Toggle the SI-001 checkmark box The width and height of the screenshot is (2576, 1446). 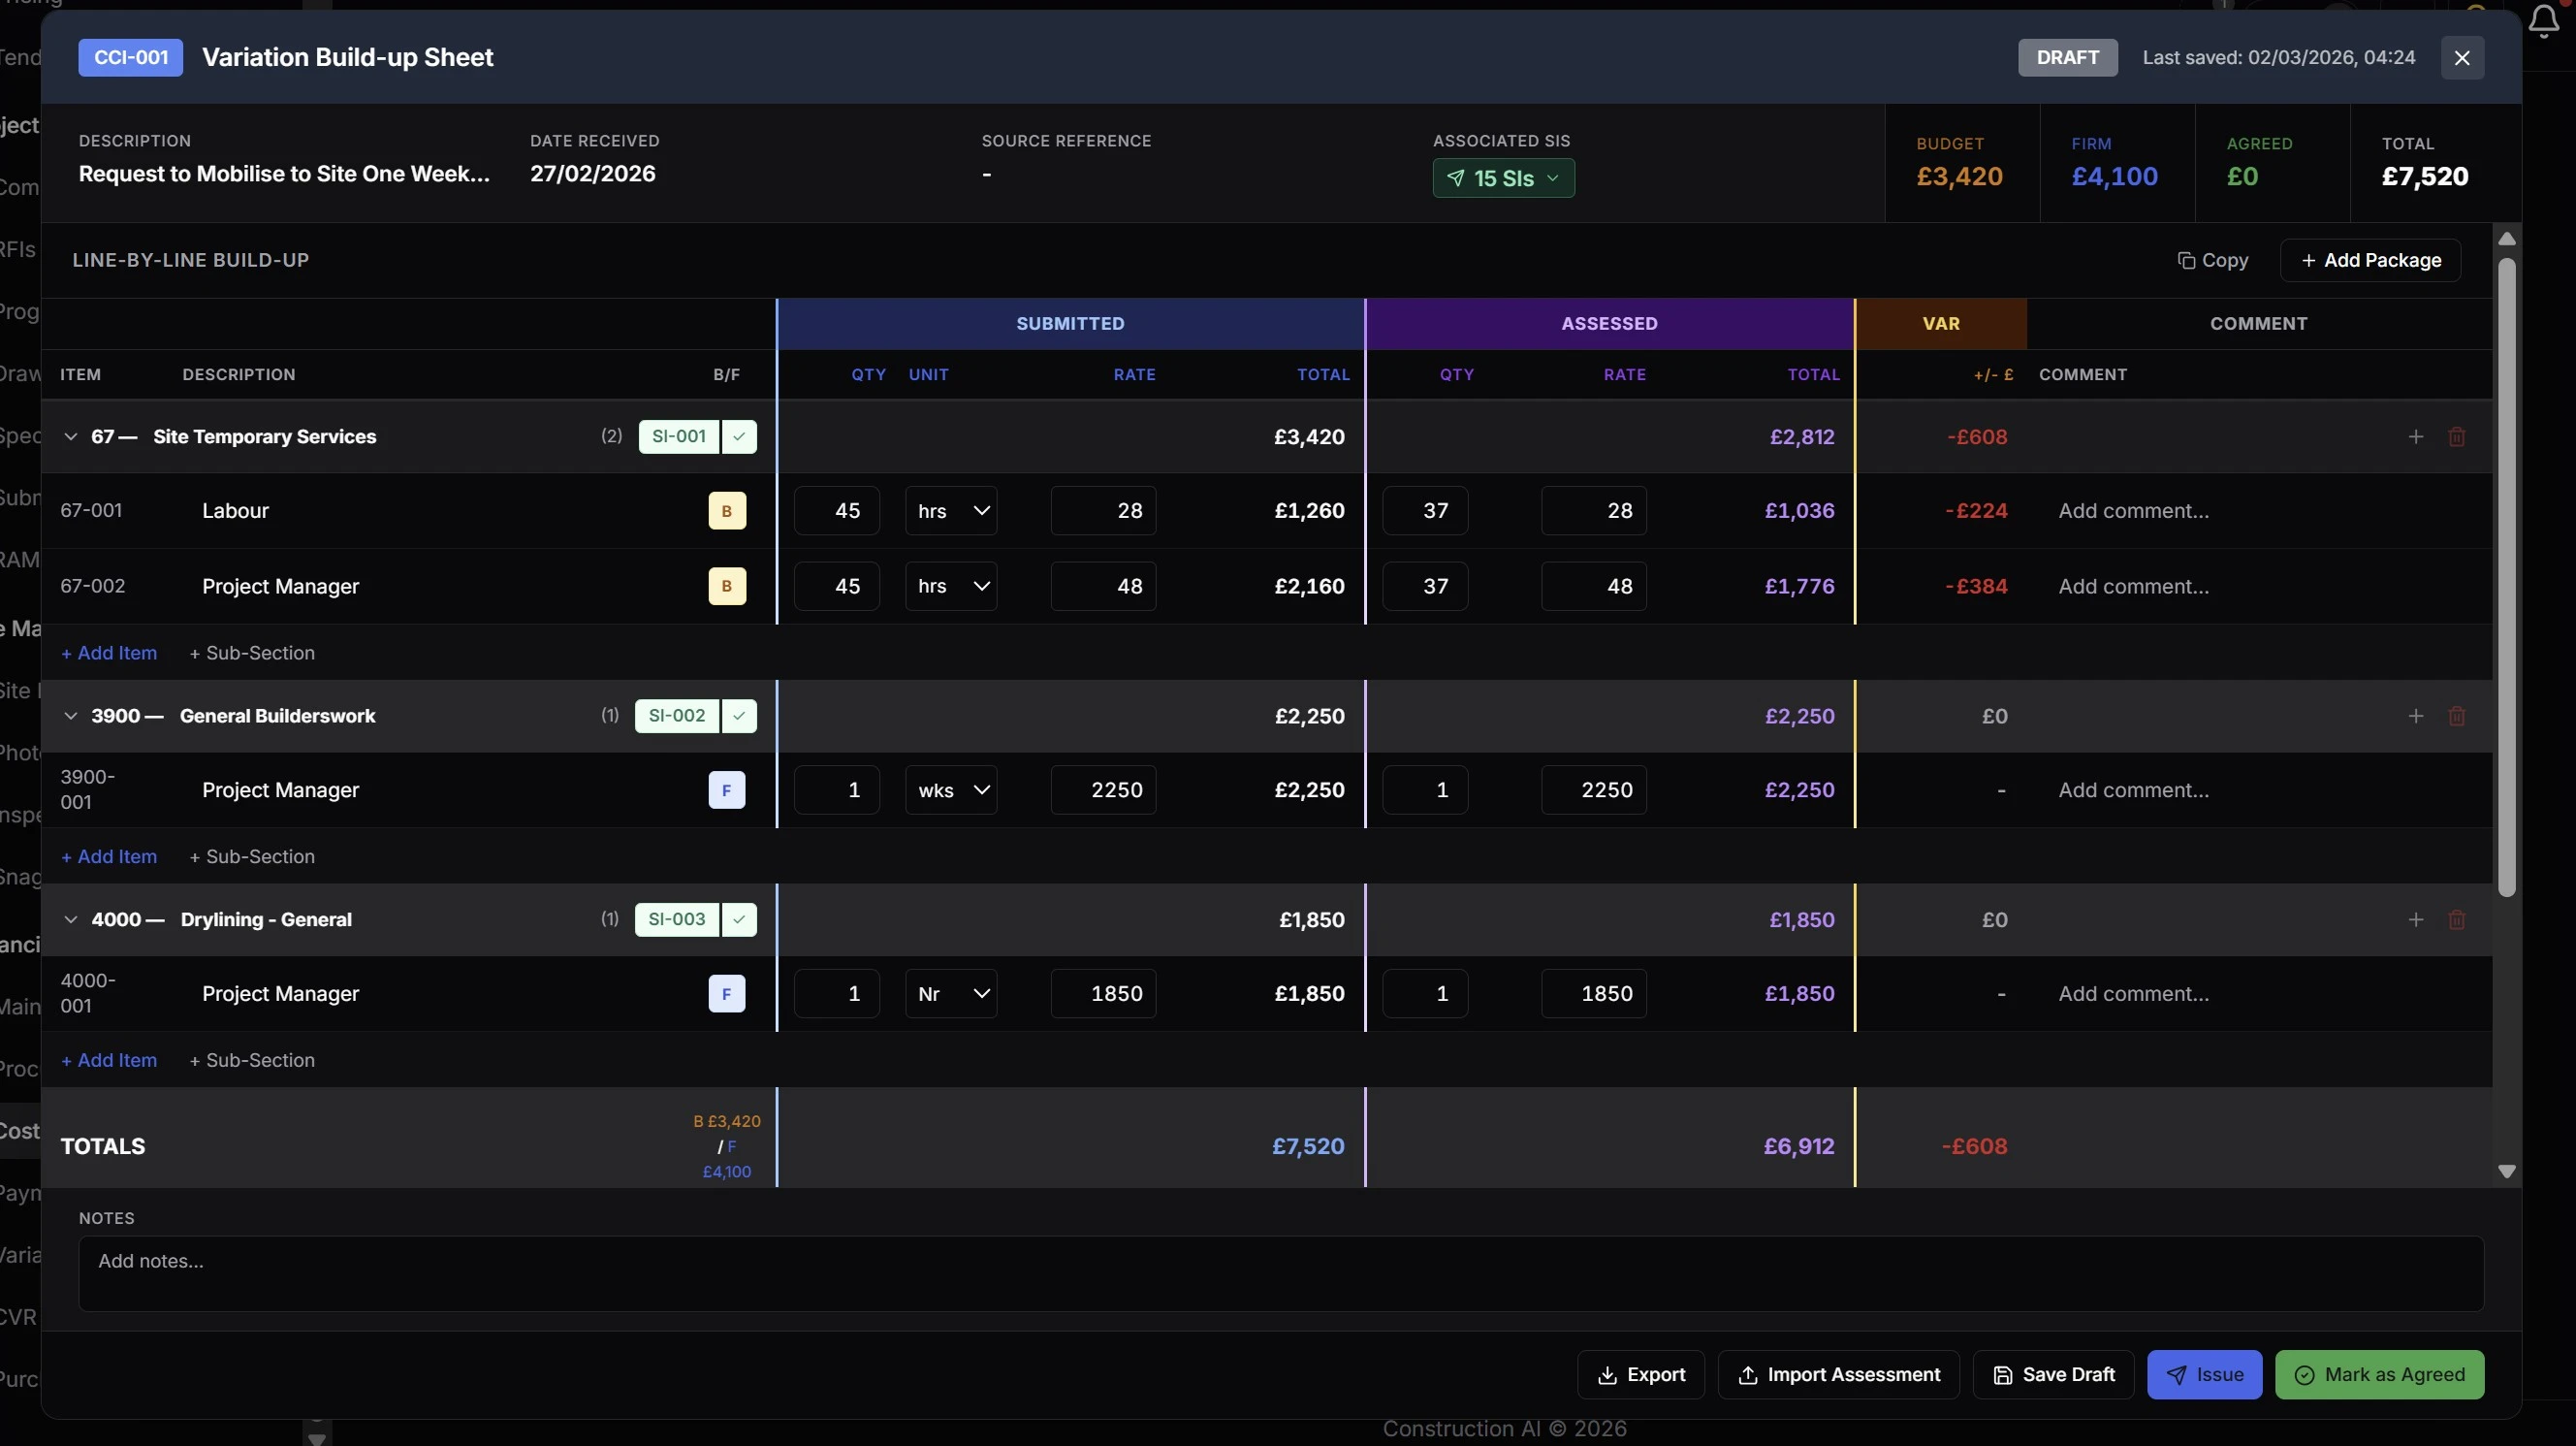click(739, 437)
